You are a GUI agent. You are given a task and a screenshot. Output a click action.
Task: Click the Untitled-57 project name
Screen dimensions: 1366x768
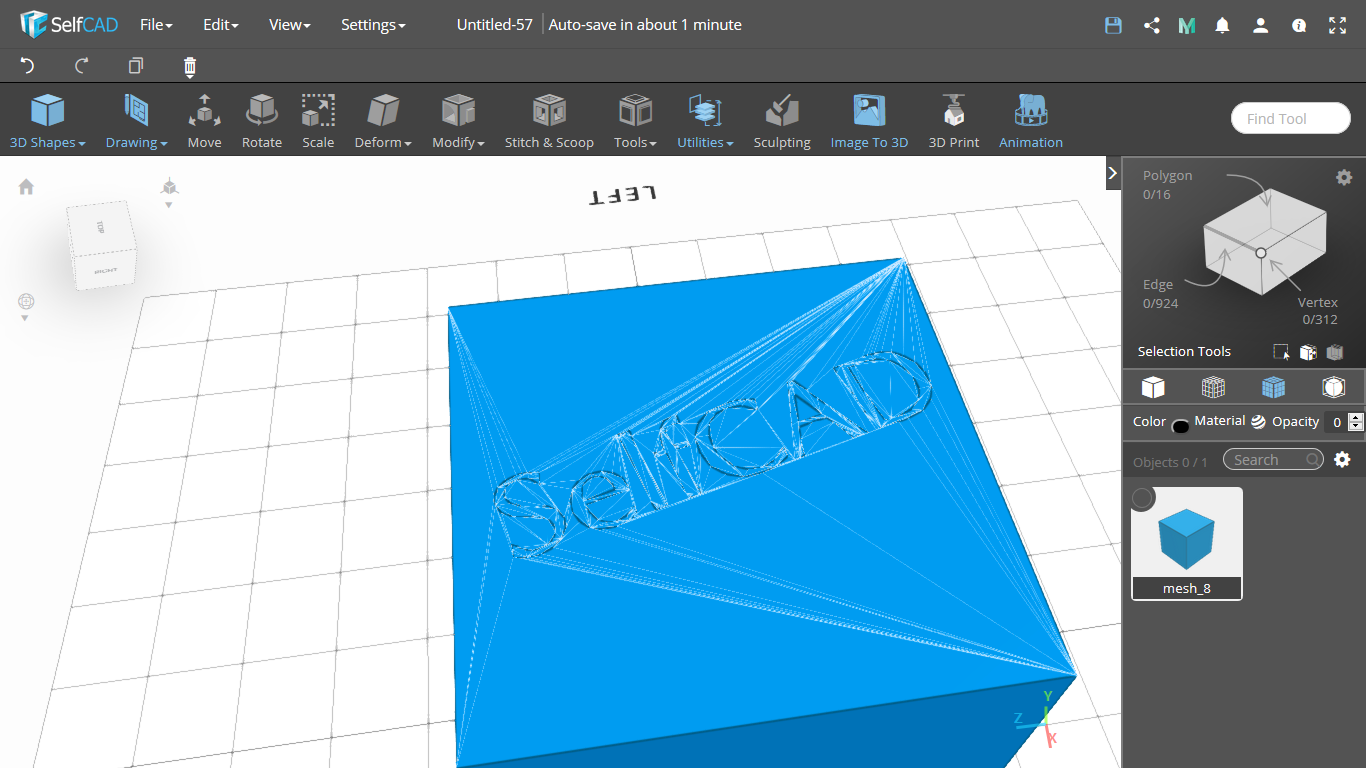click(x=495, y=25)
